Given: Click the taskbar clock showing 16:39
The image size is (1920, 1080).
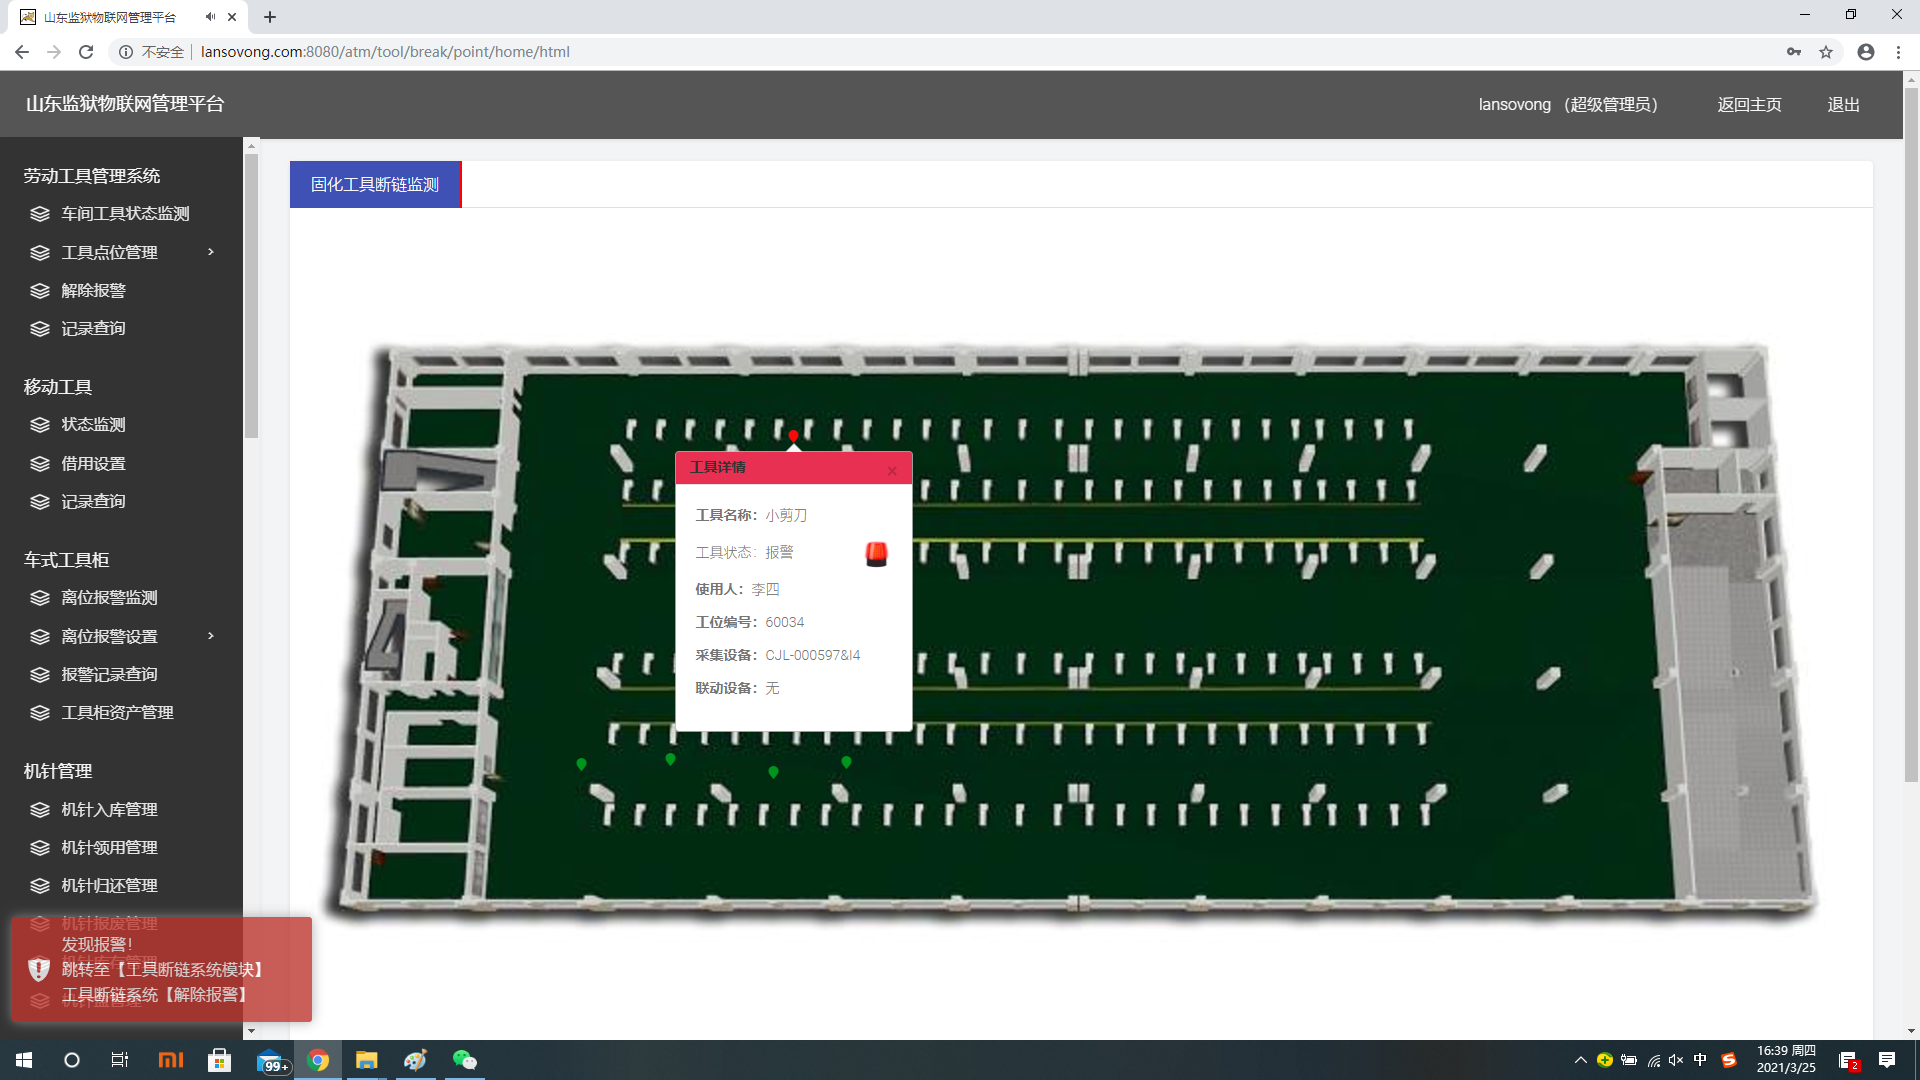Looking at the screenshot, I should [1787, 1060].
